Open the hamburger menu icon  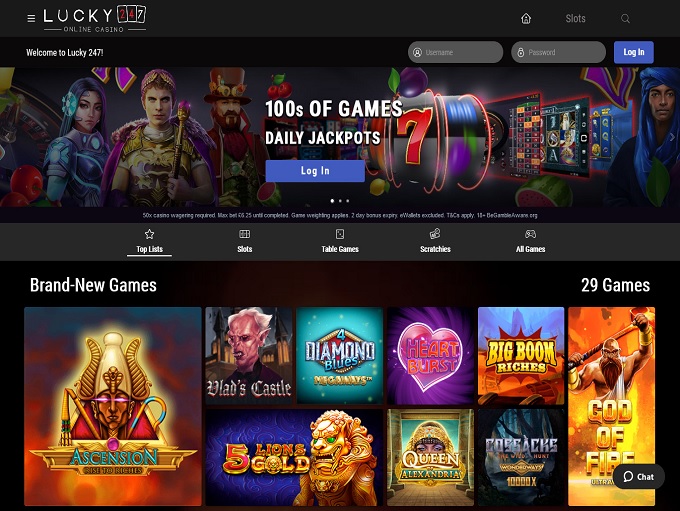pyautogui.click(x=31, y=18)
